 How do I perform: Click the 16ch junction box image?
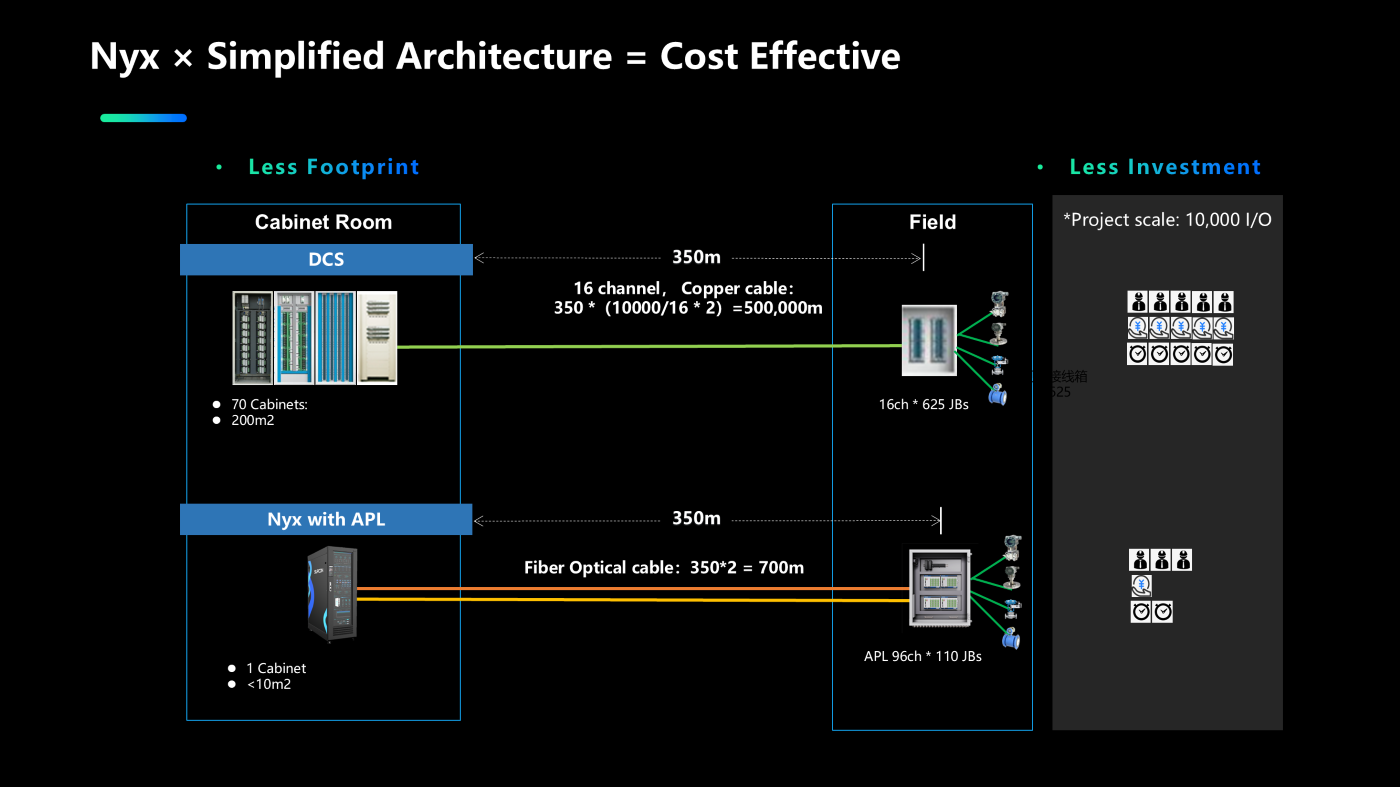click(x=929, y=340)
